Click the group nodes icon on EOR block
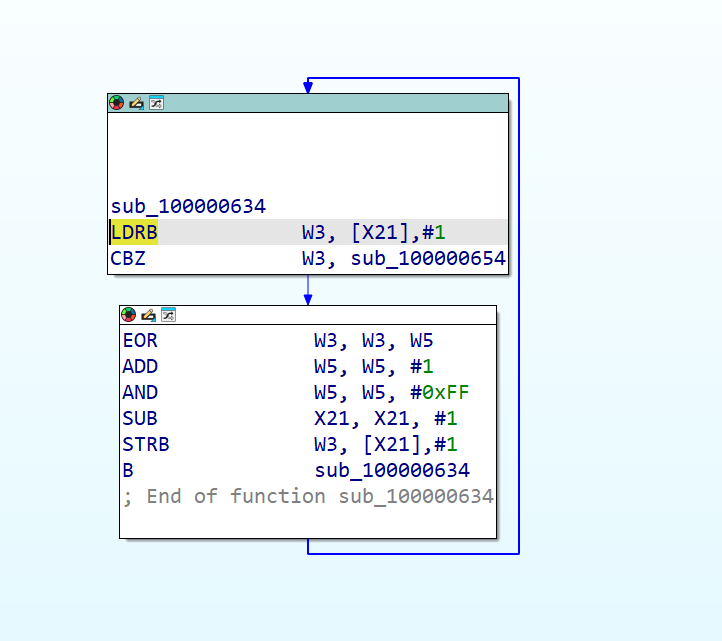This screenshot has height=641, width=722. 168,315
